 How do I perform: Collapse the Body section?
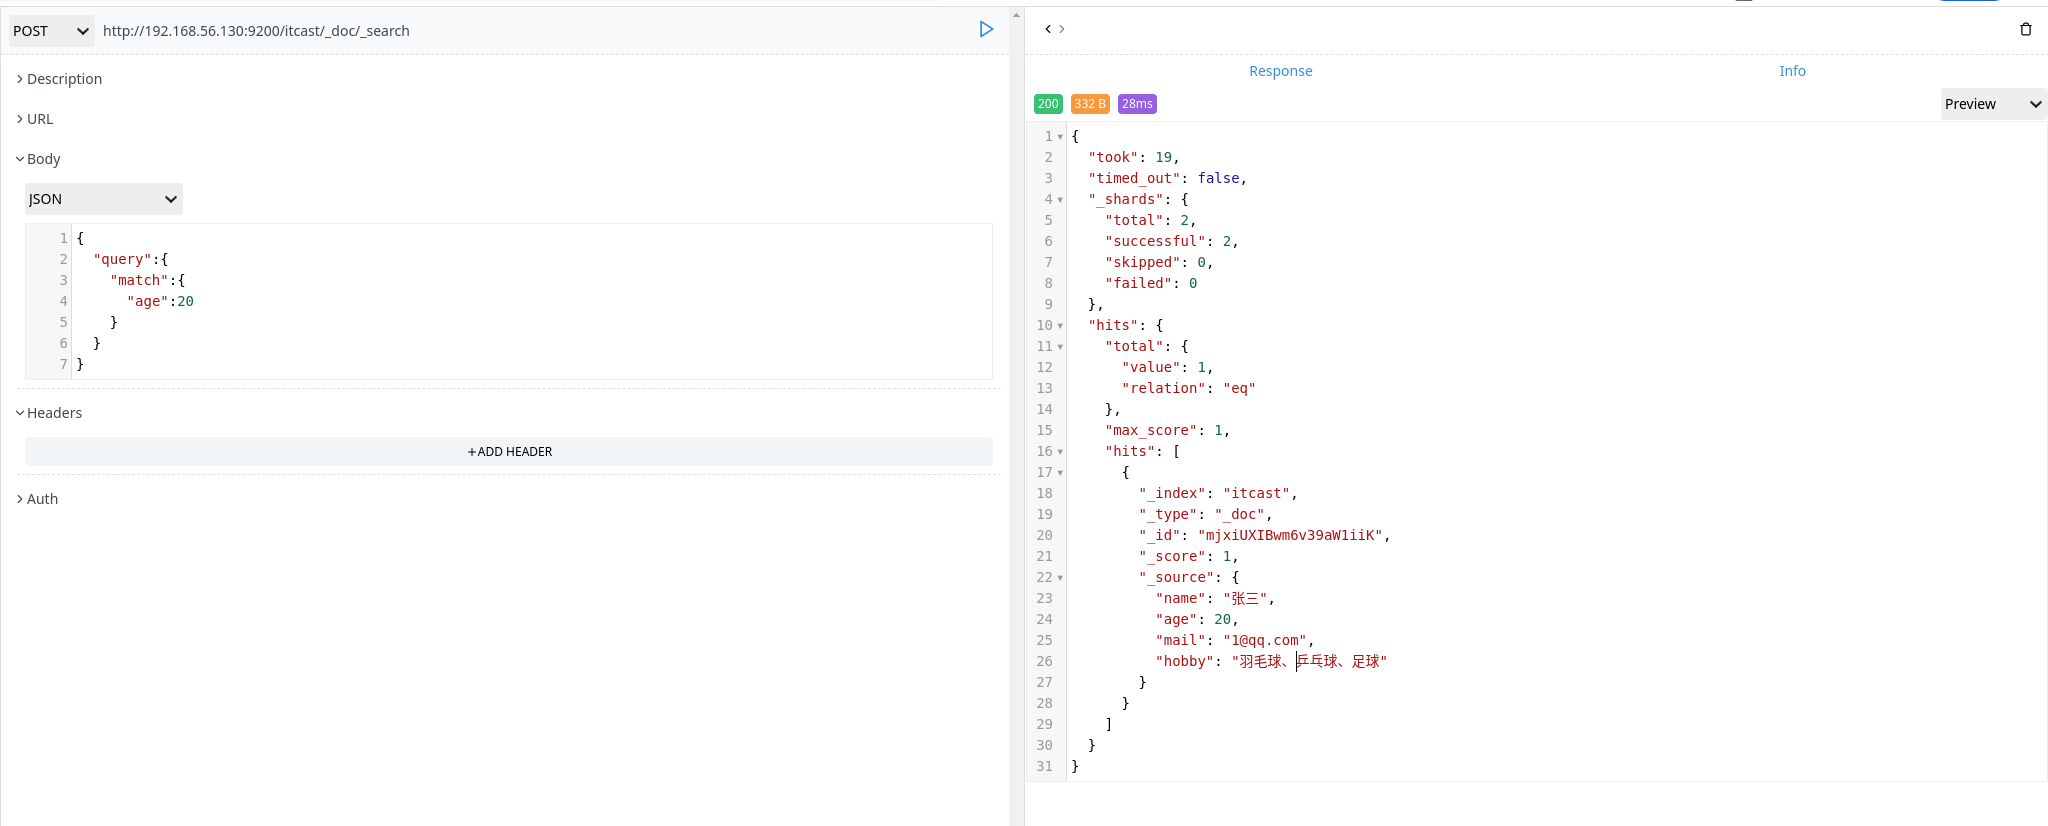[38, 159]
